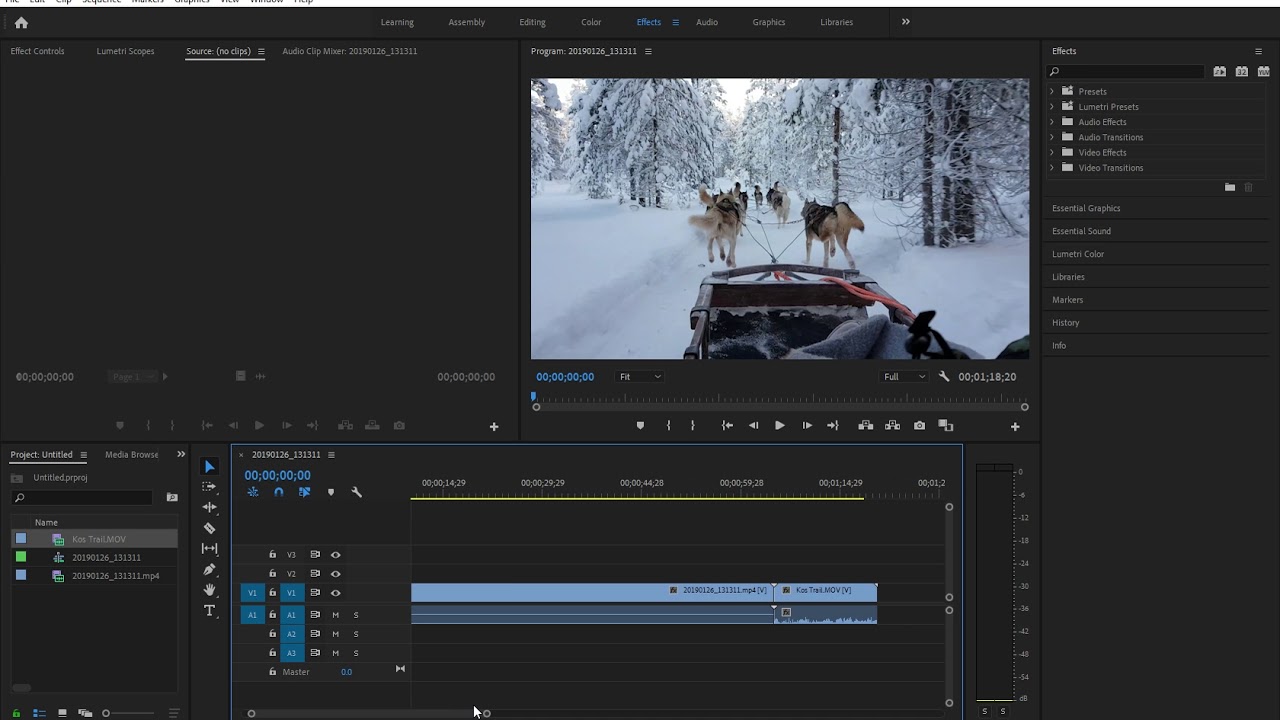Screen dimensions: 1280x720
Task: Switch to the Audio workspace
Action: click(707, 22)
